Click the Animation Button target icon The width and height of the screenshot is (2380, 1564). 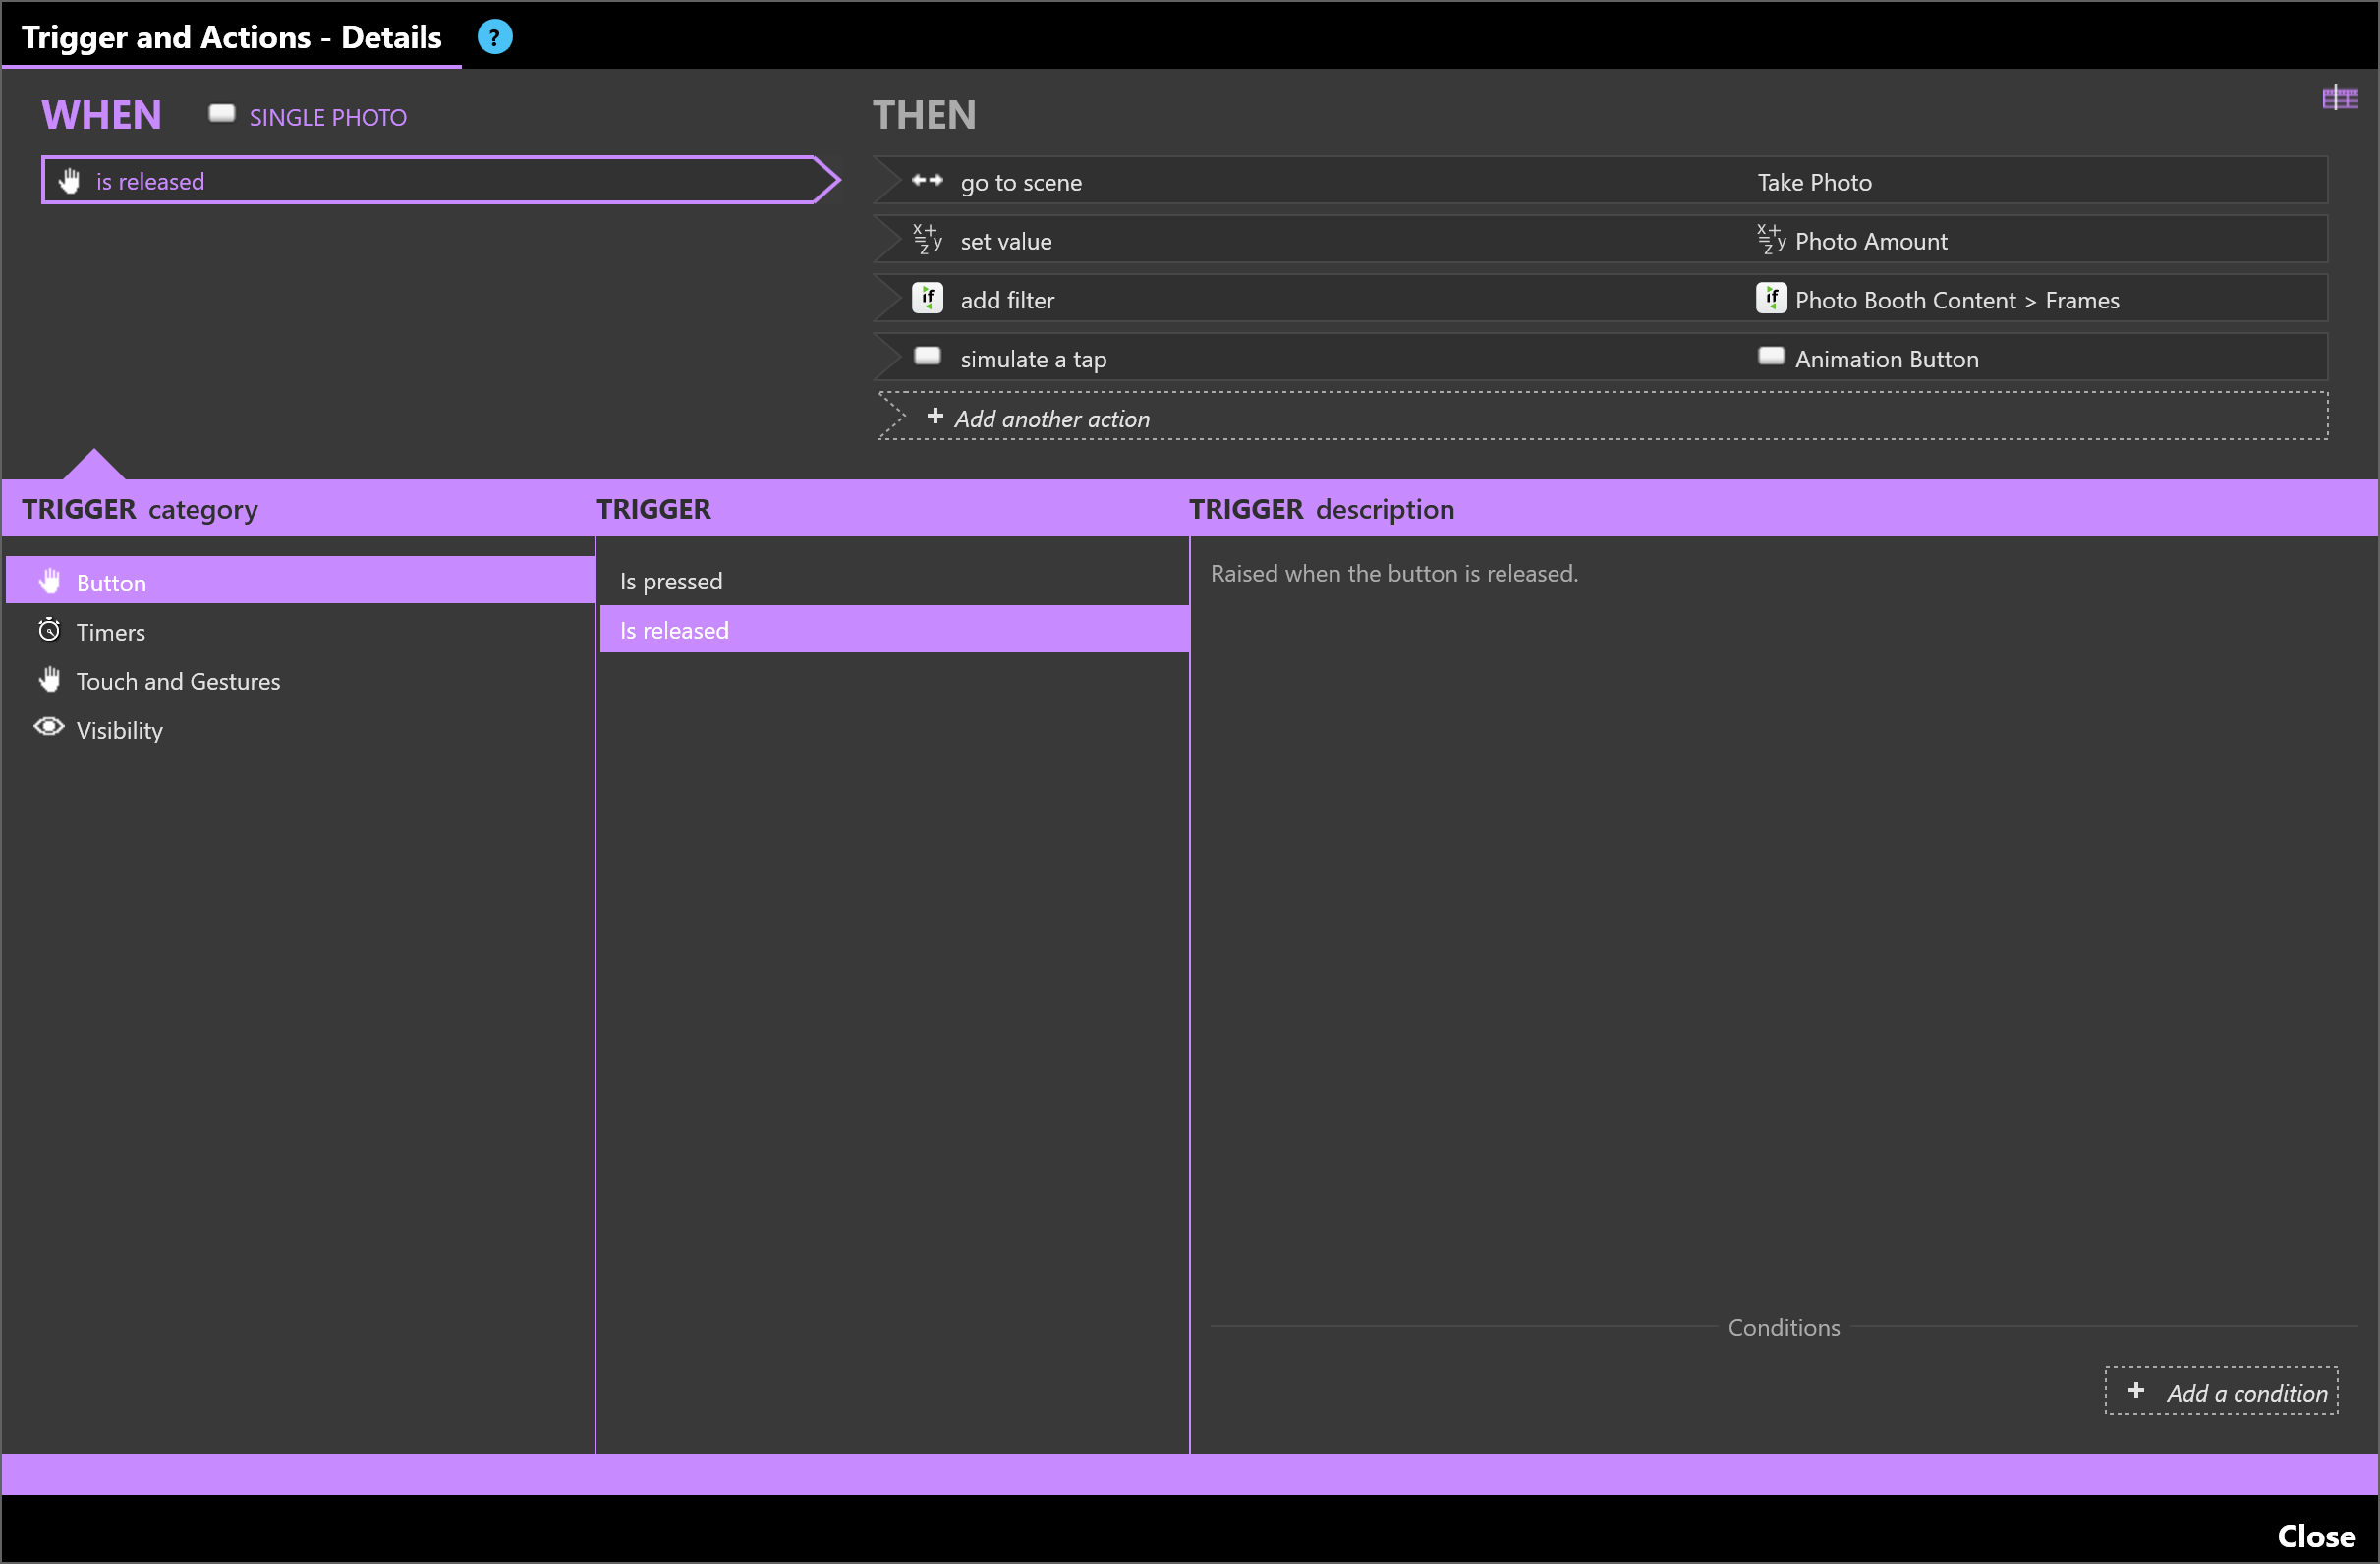1770,357
